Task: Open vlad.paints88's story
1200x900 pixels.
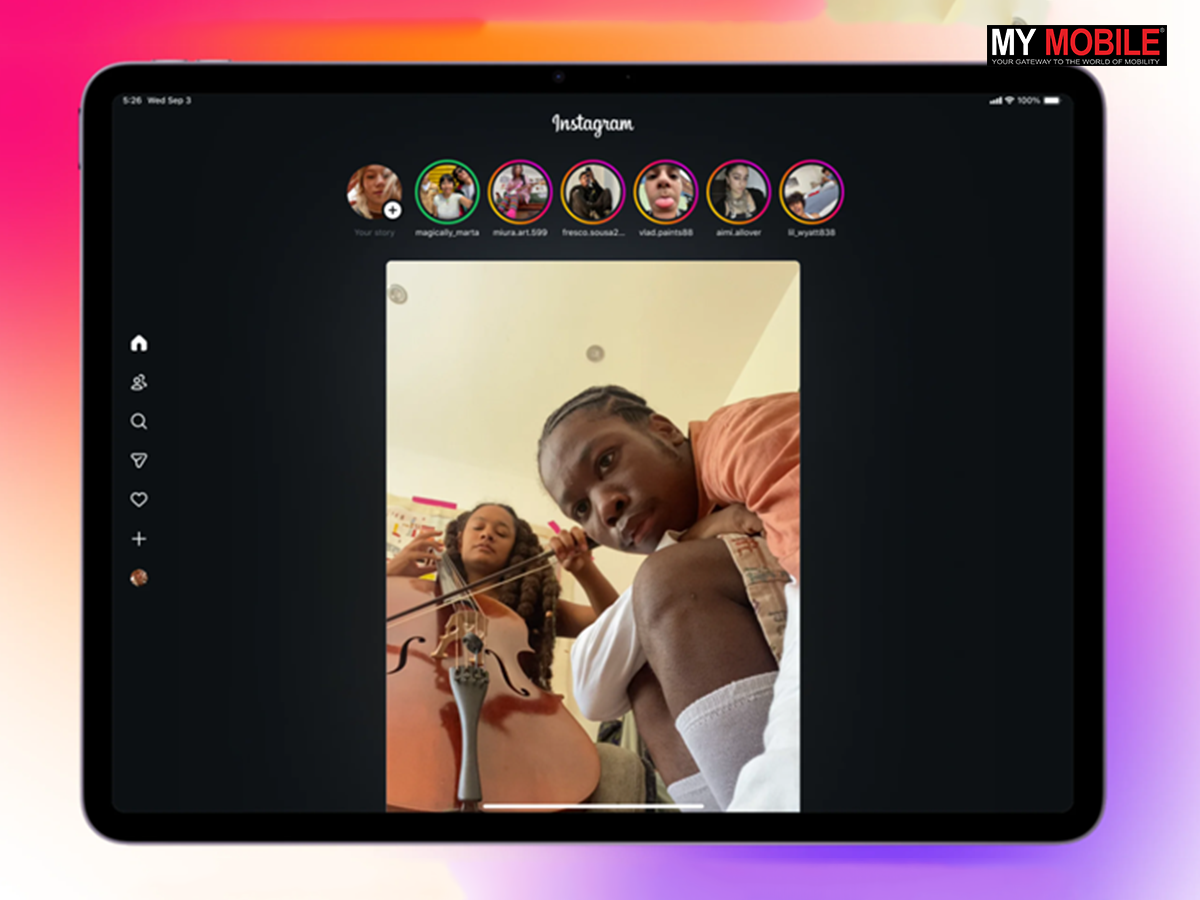Action: click(666, 191)
